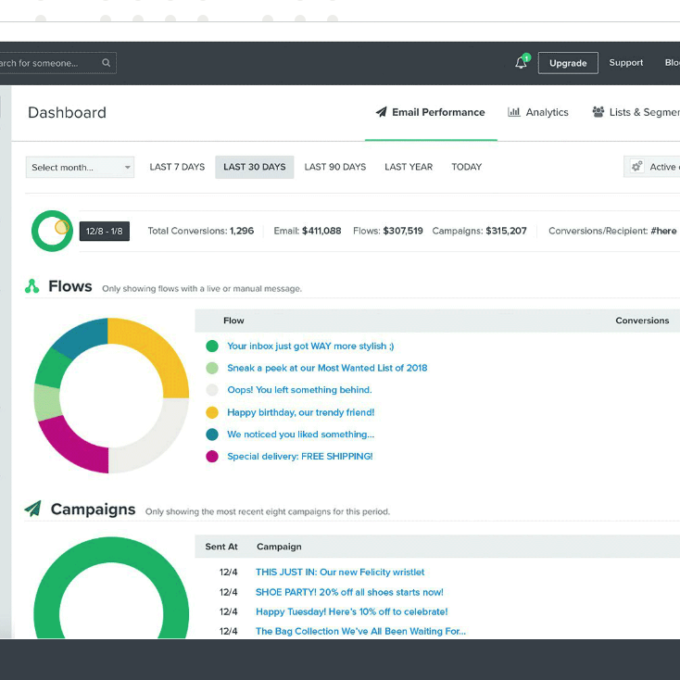Screen dimensions: 680x680
Task: Click the search magnifier icon
Action: click(106, 63)
